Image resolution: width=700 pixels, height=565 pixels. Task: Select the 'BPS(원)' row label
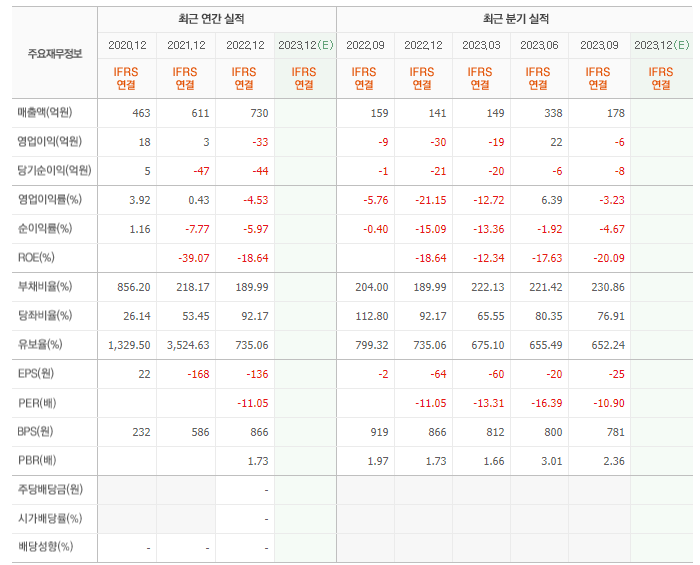pyautogui.click(x=35, y=432)
